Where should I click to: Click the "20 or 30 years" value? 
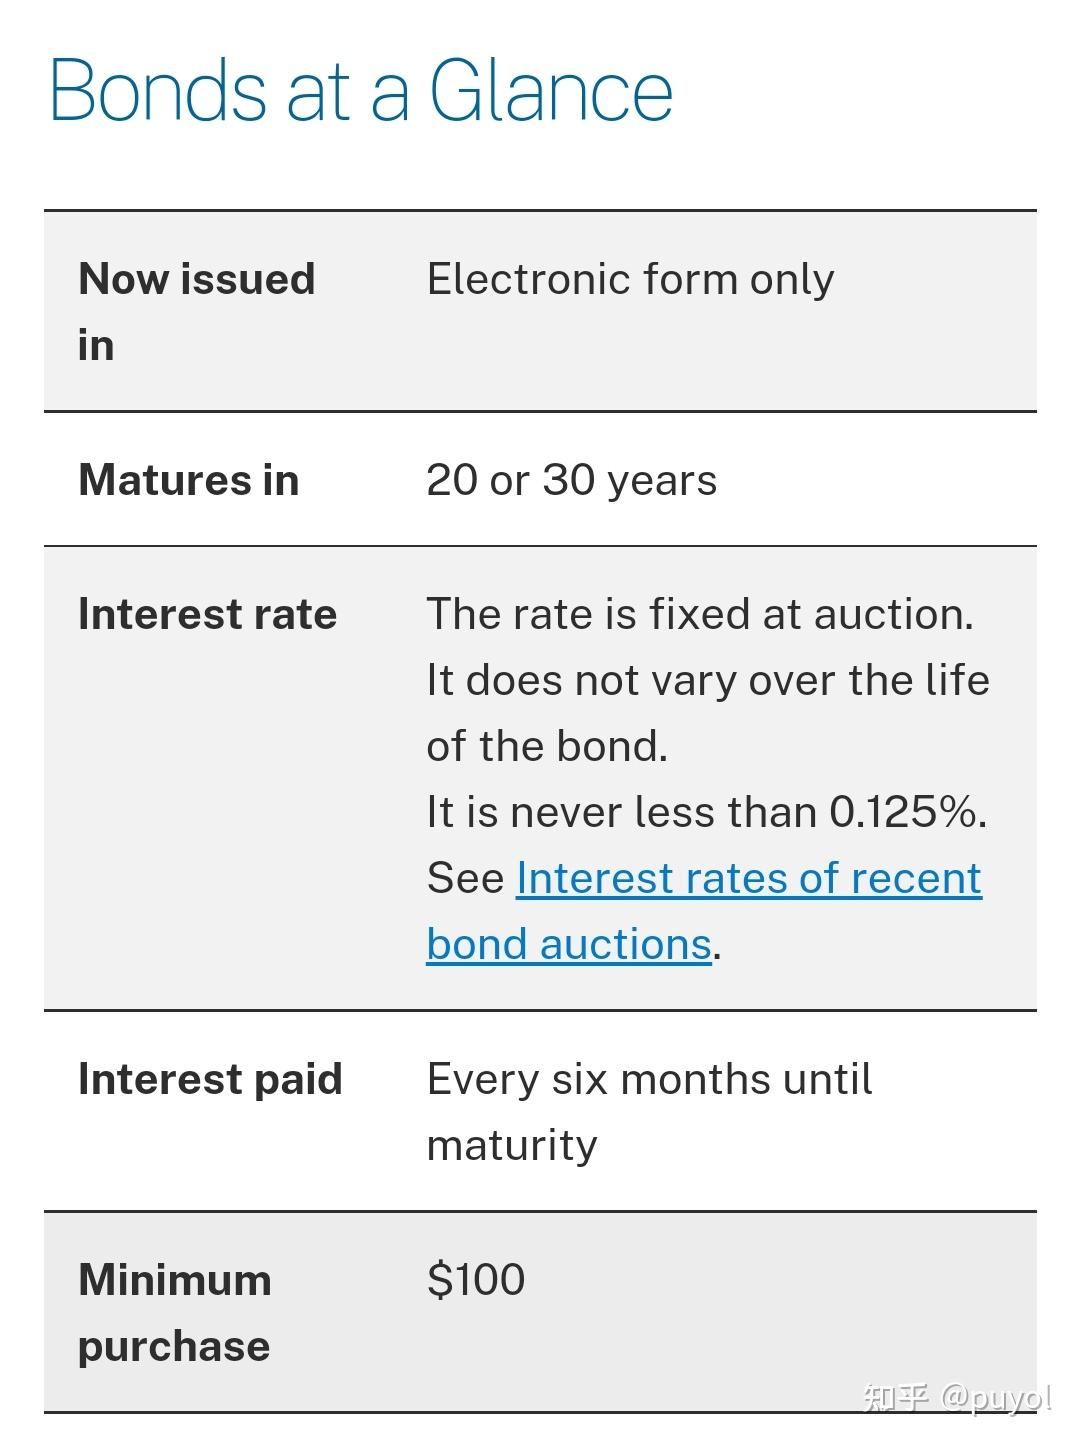tap(571, 480)
